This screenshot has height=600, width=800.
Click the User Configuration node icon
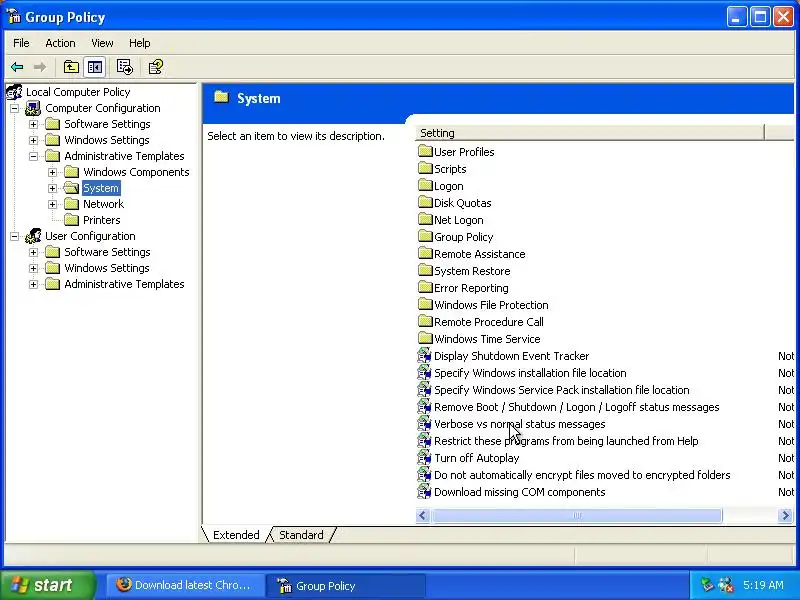click(33, 236)
